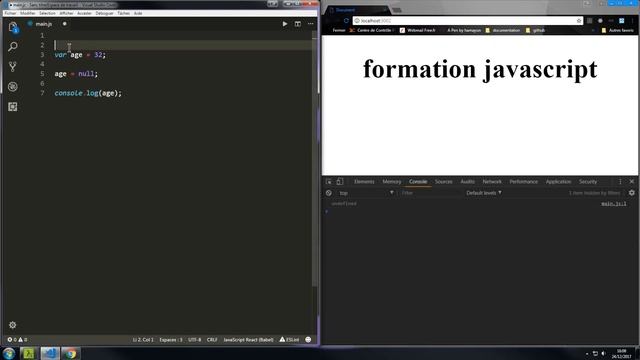Toggle the device toolbar in DevTools
This screenshot has width=640, height=360.
point(340,182)
